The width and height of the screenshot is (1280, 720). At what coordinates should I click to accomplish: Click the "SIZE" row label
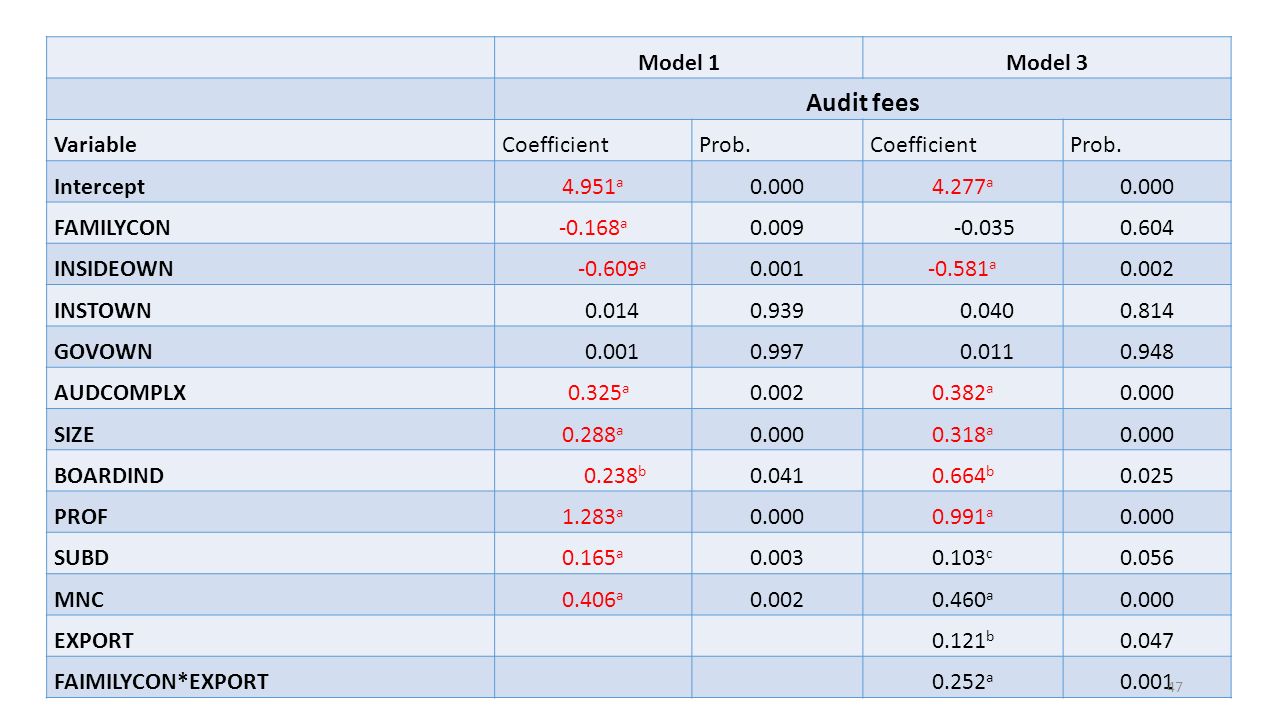(x=74, y=435)
